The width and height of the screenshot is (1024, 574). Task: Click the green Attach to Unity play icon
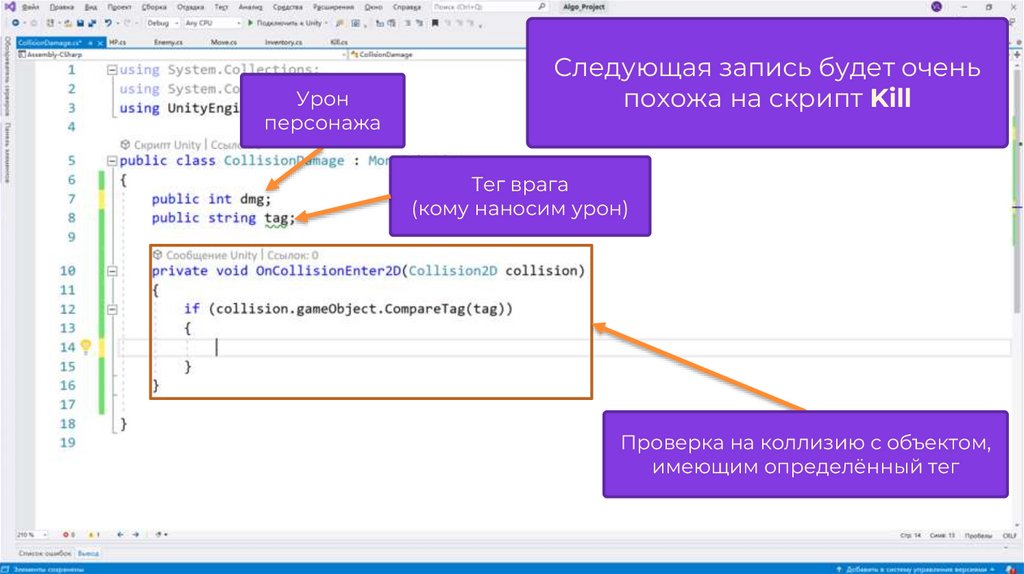(250, 23)
